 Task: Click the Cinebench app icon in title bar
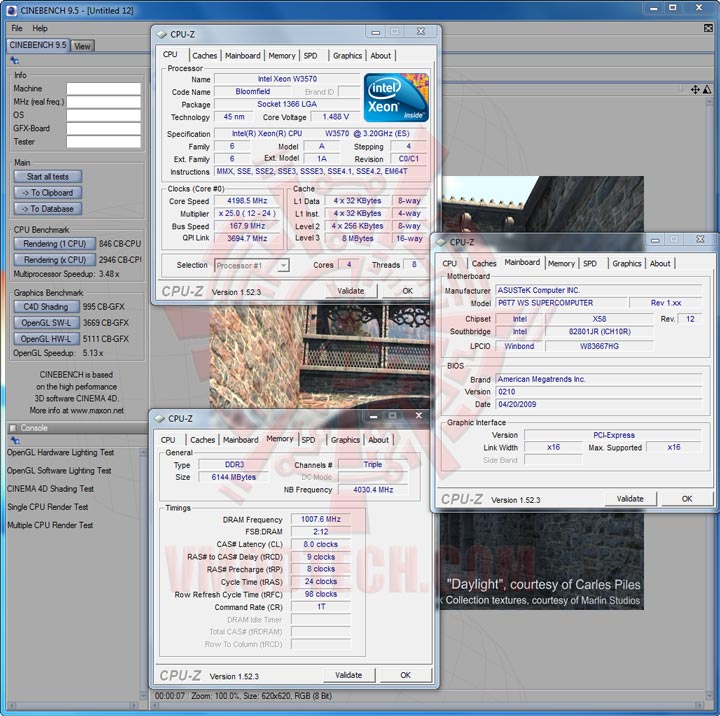[x=11, y=10]
